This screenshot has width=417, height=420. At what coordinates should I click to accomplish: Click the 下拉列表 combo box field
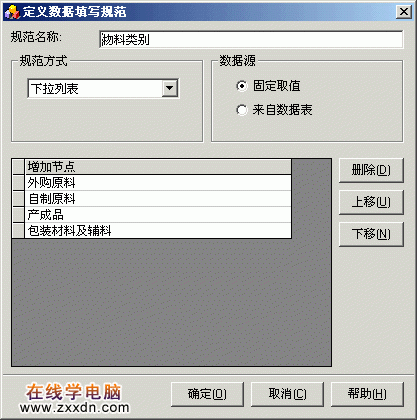click(x=103, y=88)
